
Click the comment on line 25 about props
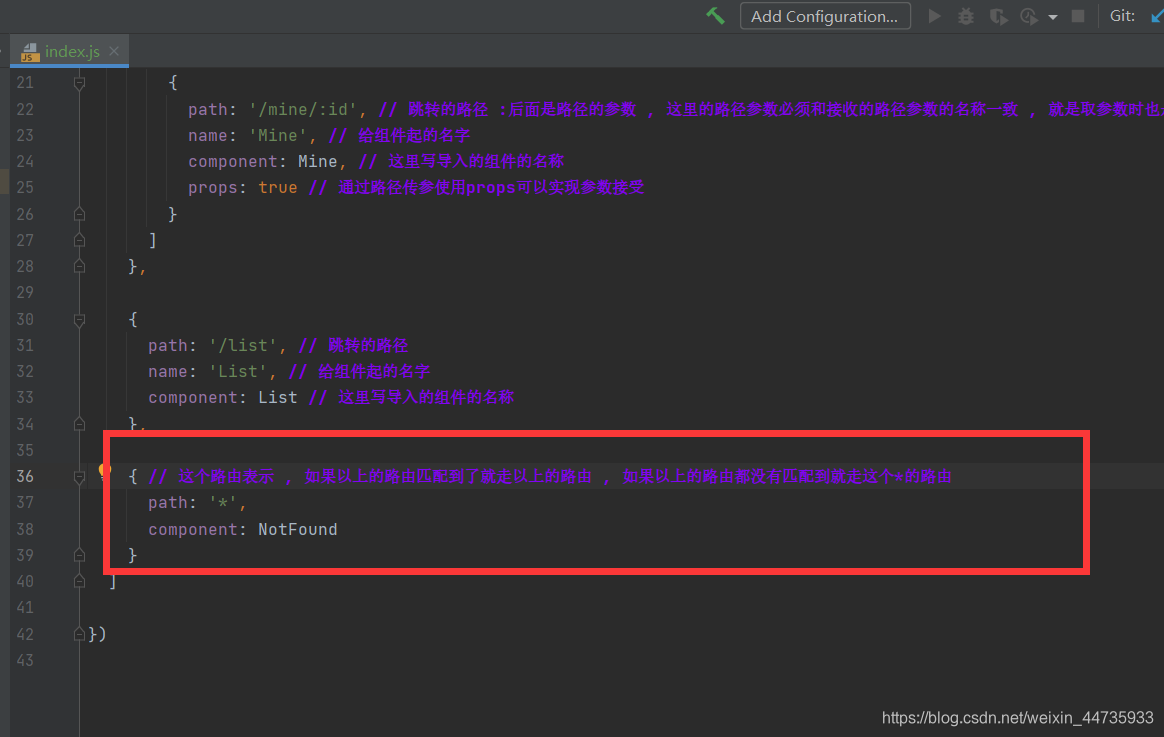tap(477, 187)
